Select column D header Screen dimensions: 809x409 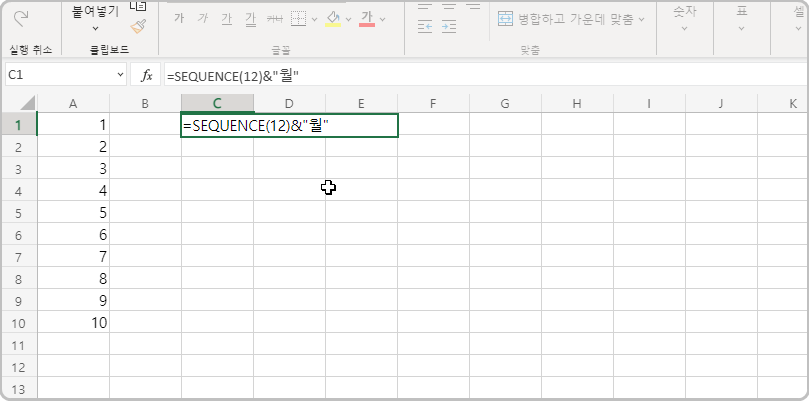pyautogui.click(x=289, y=104)
